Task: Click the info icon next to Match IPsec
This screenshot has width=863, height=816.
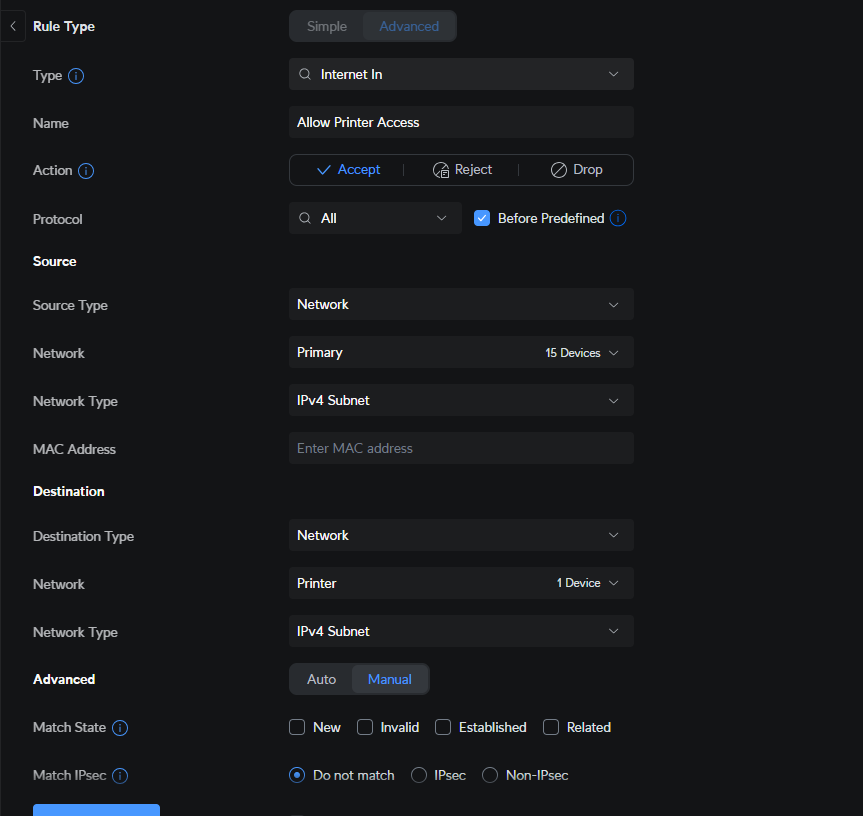Action: [120, 776]
